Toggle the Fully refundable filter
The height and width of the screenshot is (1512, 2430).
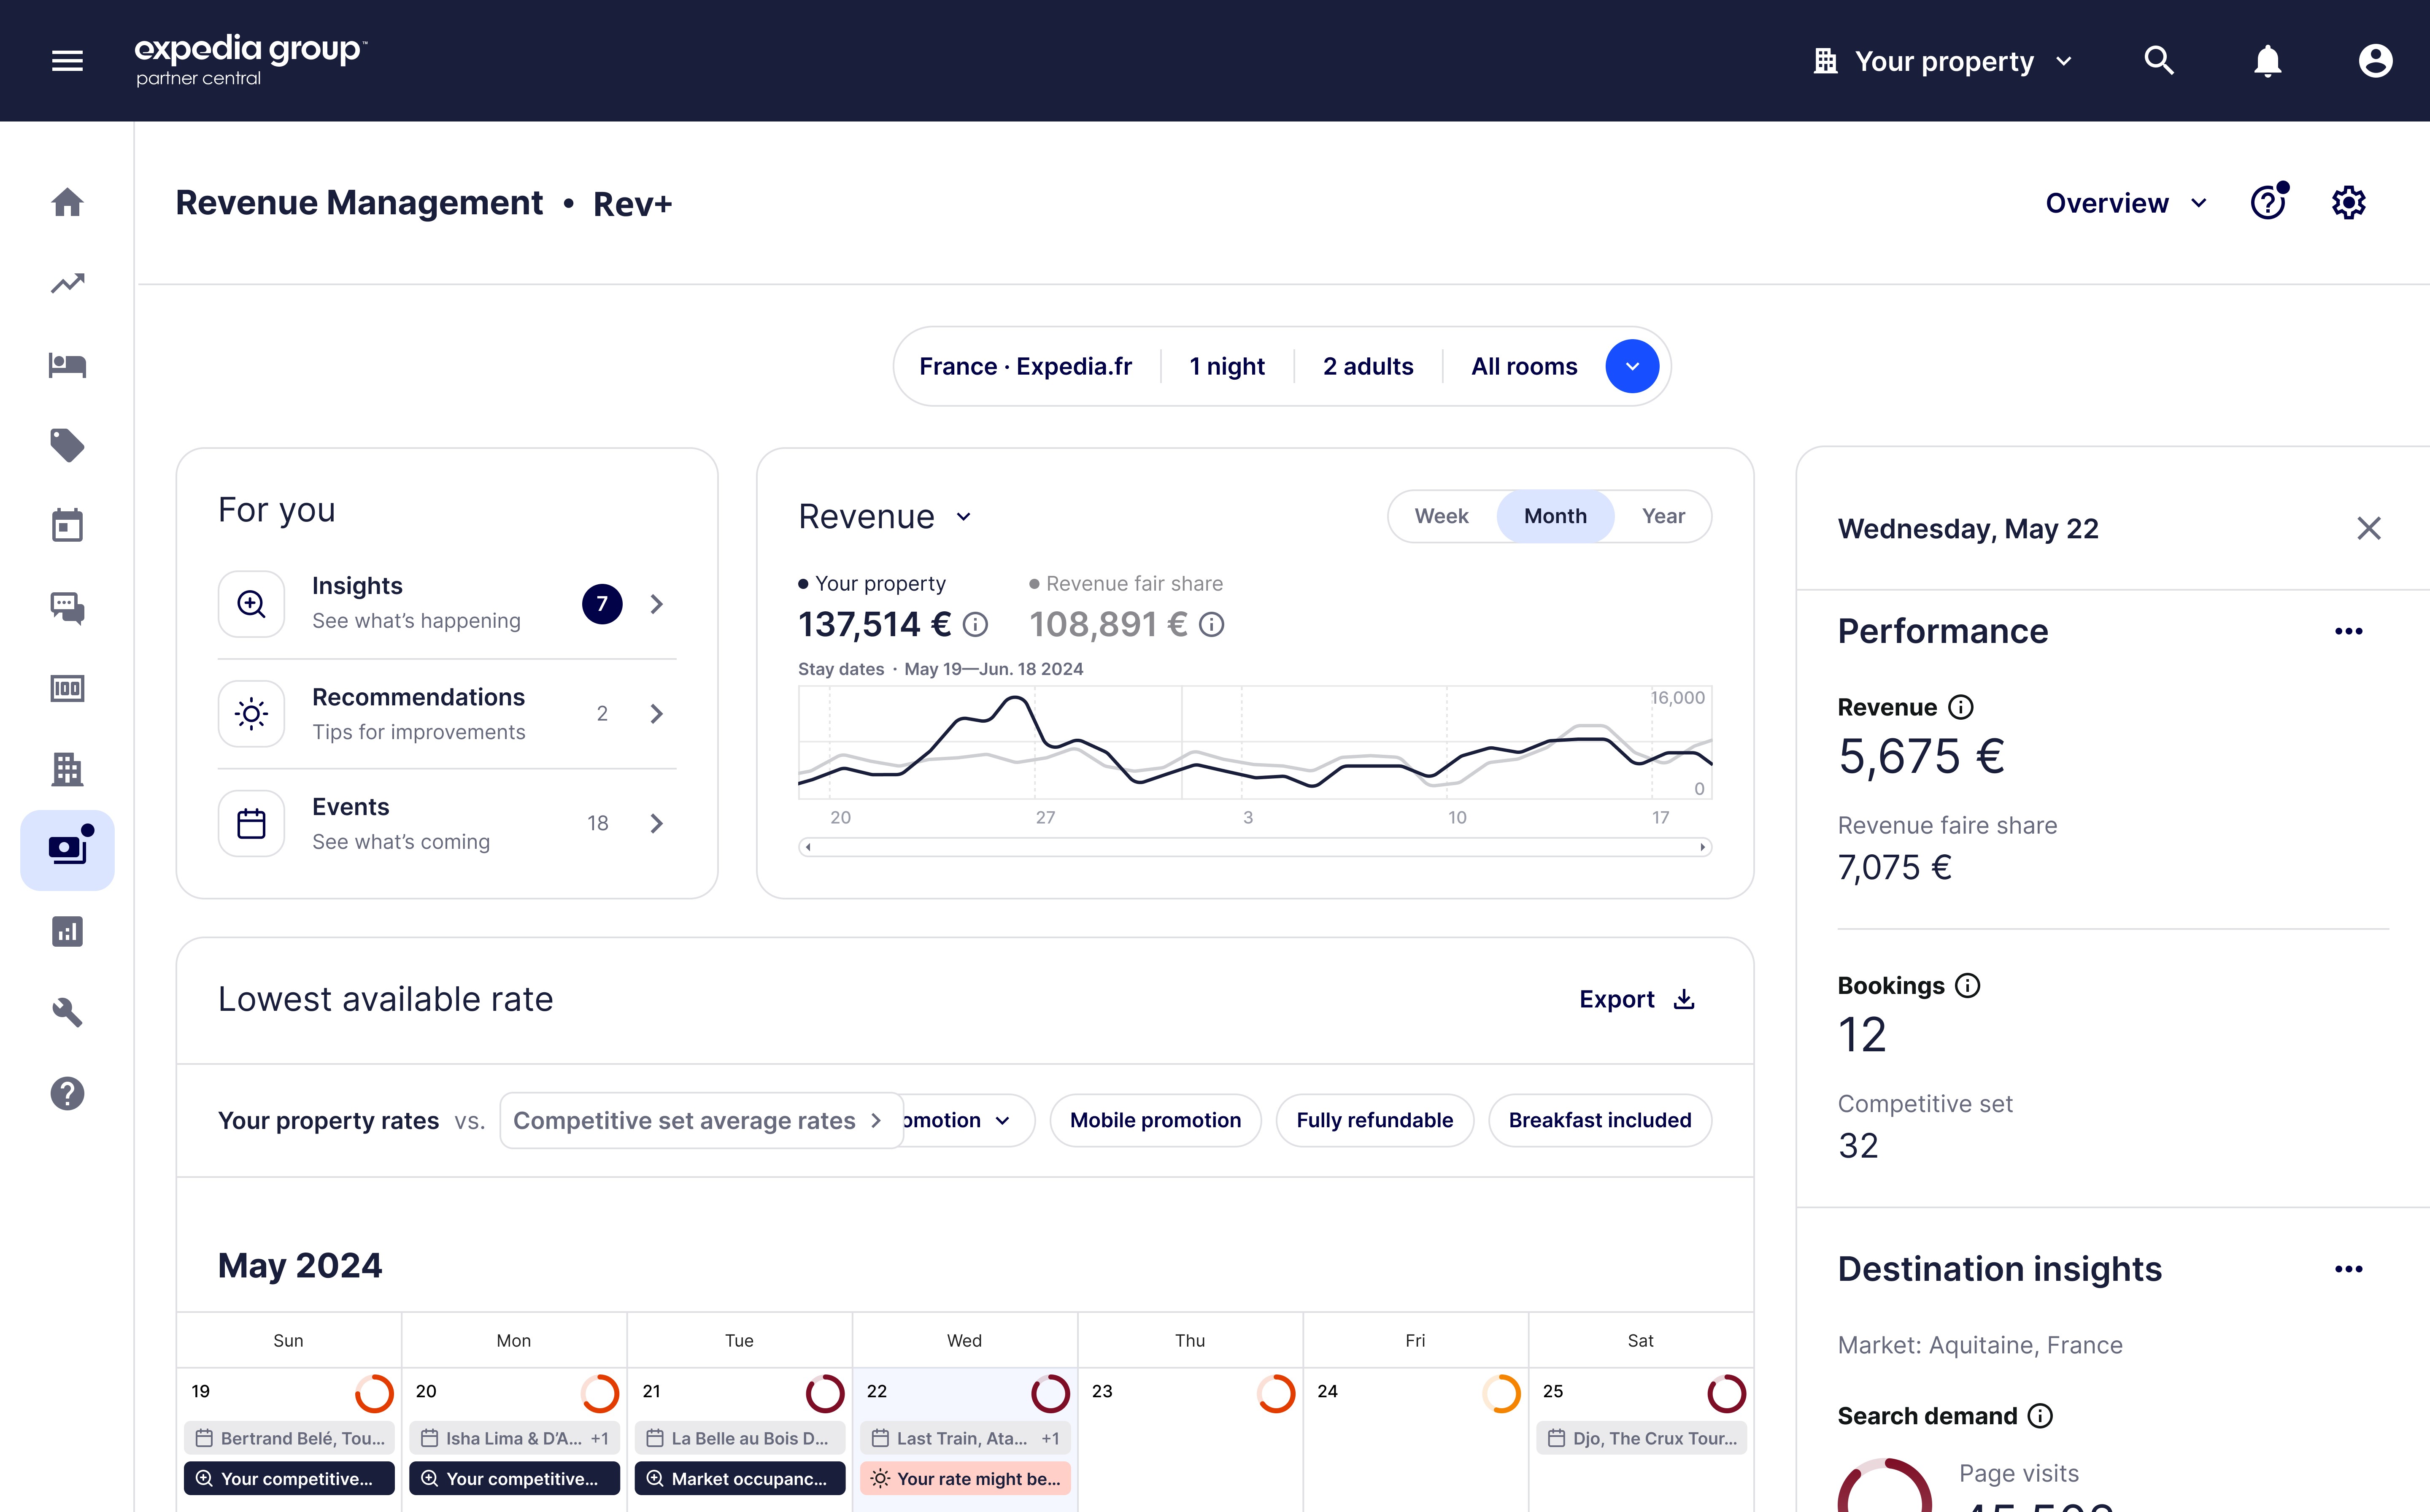[1374, 1120]
